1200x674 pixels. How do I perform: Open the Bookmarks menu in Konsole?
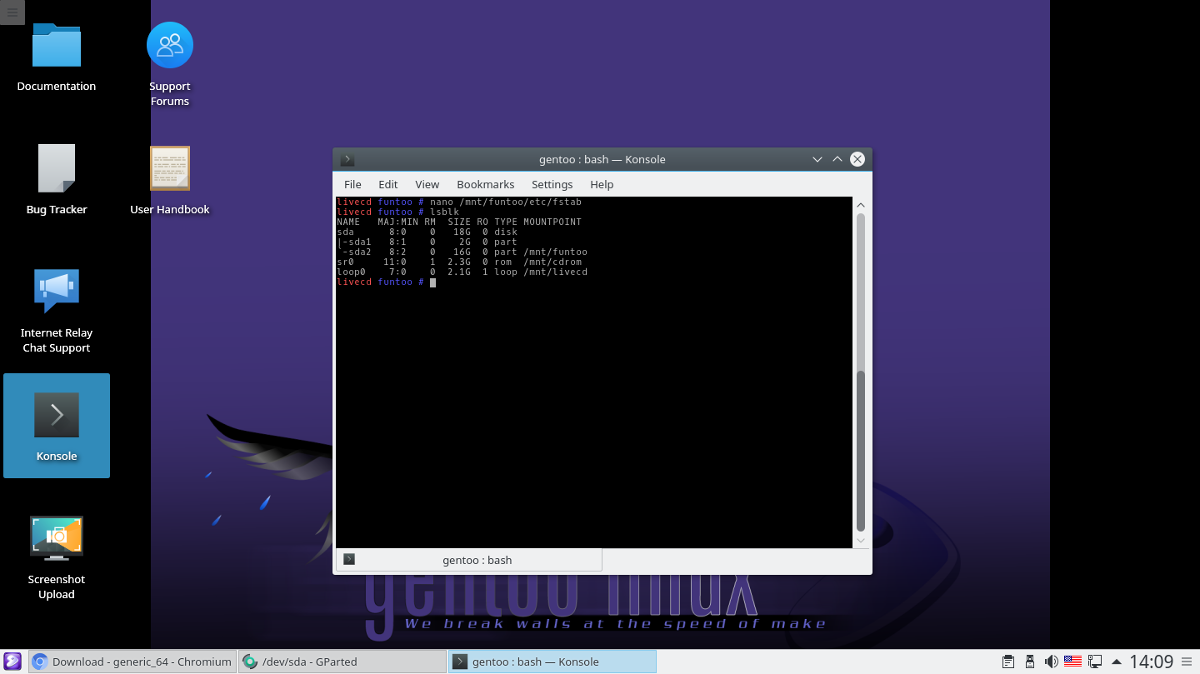pyautogui.click(x=485, y=185)
